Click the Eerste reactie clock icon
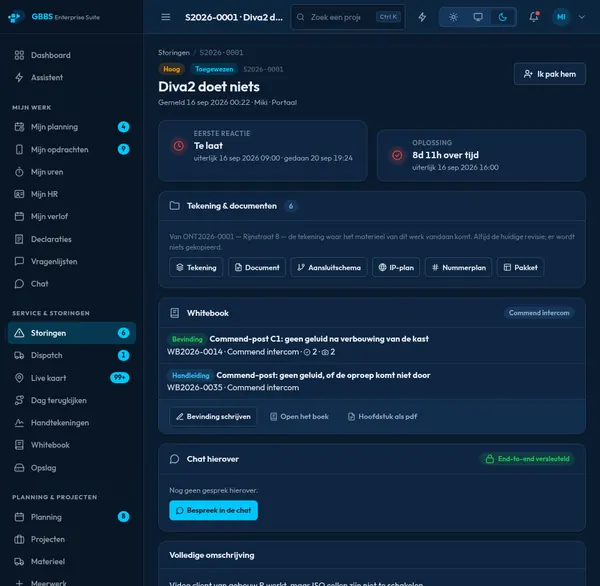The image size is (600, 586). pyautogui.click(x=179, y=146)
